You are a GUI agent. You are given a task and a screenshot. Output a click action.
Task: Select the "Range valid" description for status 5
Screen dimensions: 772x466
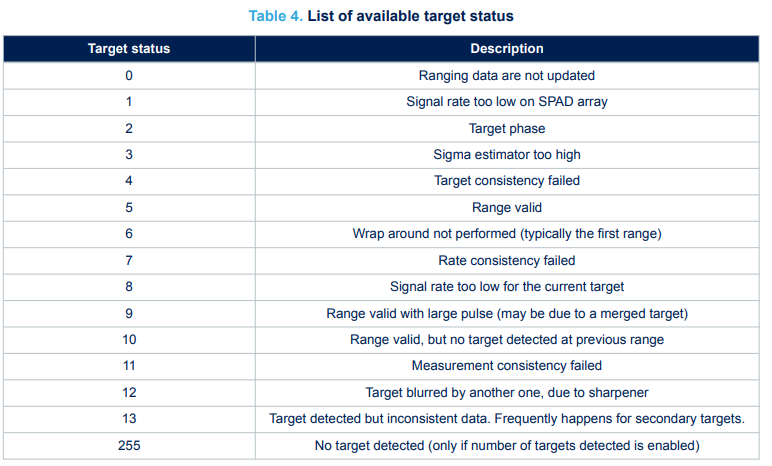[507, 208]
